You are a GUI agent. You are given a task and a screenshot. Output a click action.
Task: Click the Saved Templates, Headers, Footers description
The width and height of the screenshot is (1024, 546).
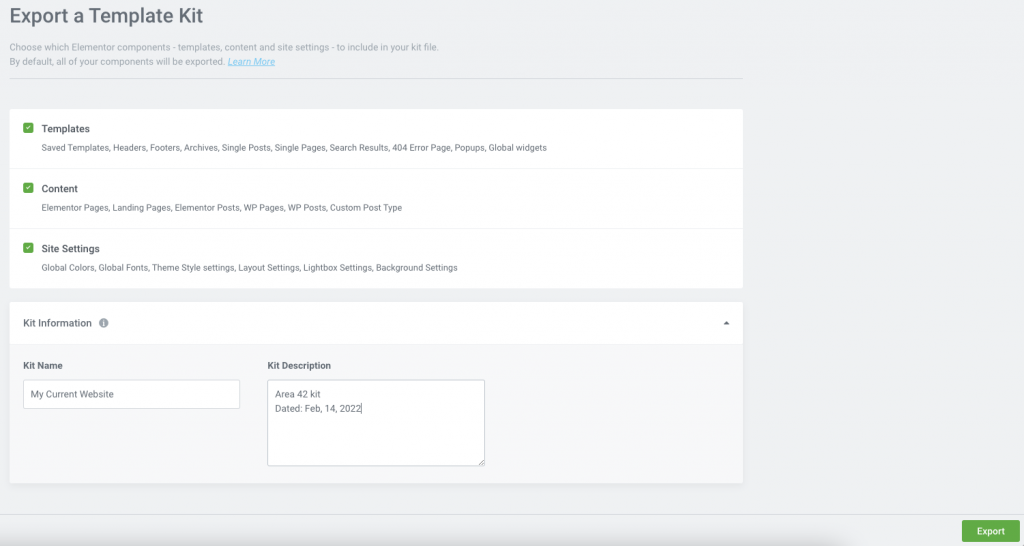(294, 148)
